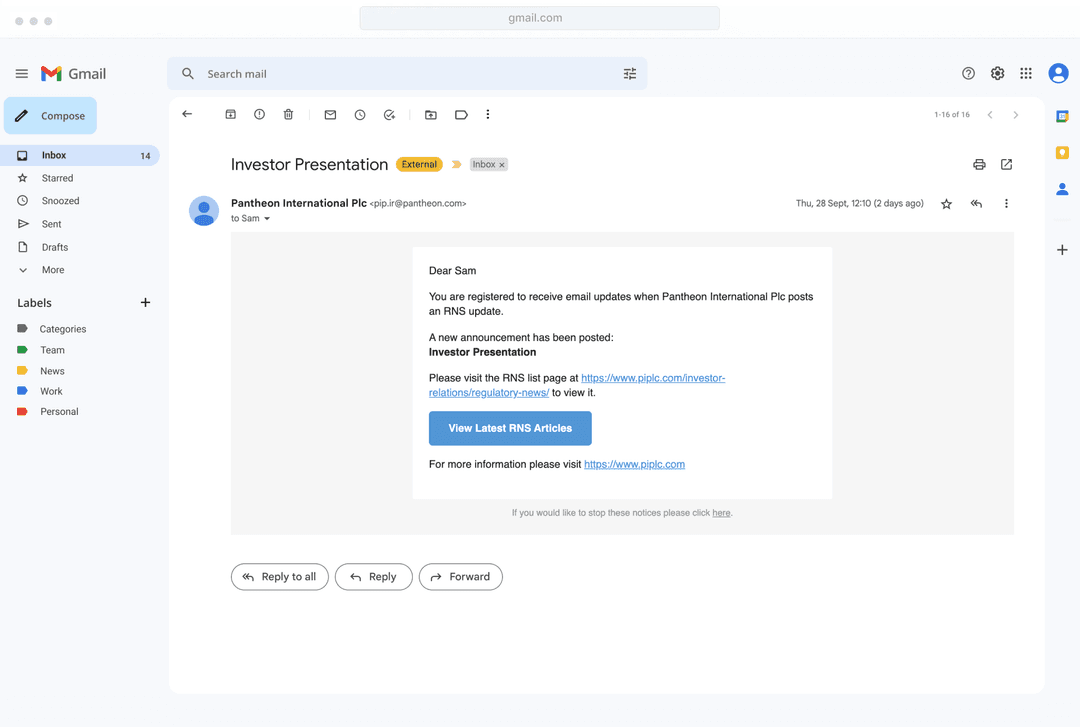1080x727 pixels.
Task: Delete the email with the trash icon
Action: click(x=288, y=115)
